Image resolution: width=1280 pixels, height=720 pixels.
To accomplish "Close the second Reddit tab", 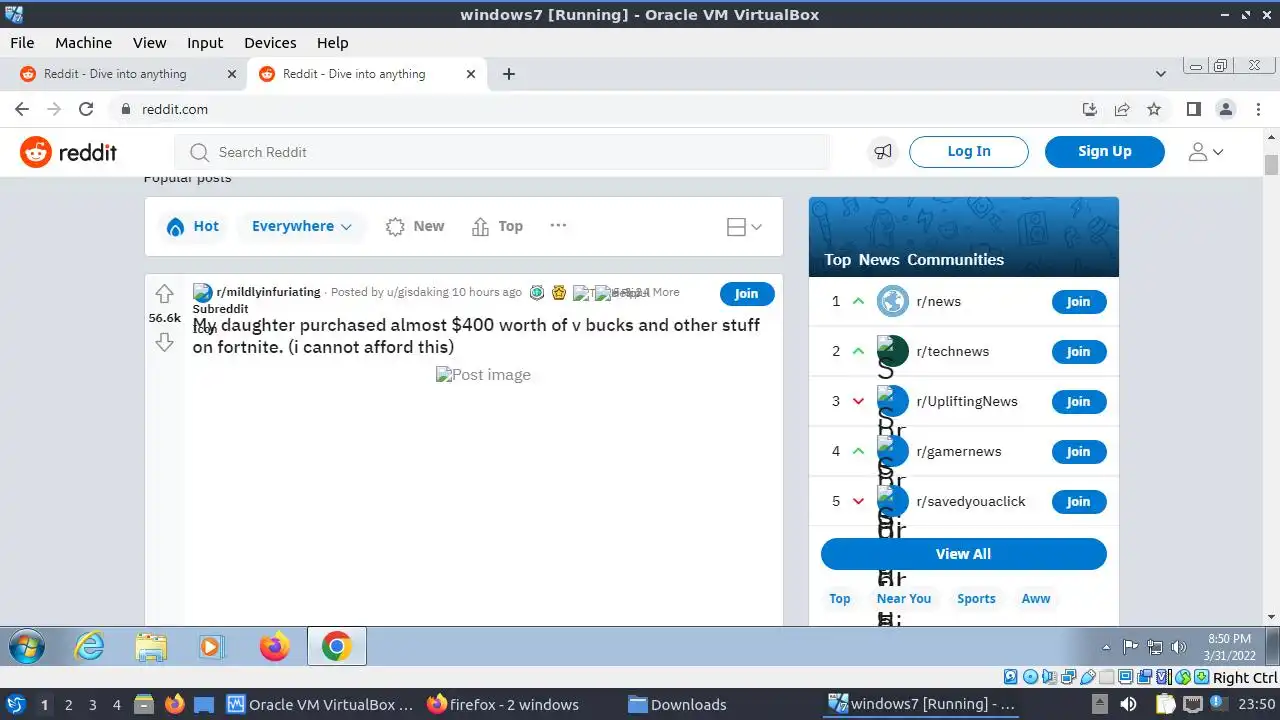I will pyautogui.click(x=471, y=74).
